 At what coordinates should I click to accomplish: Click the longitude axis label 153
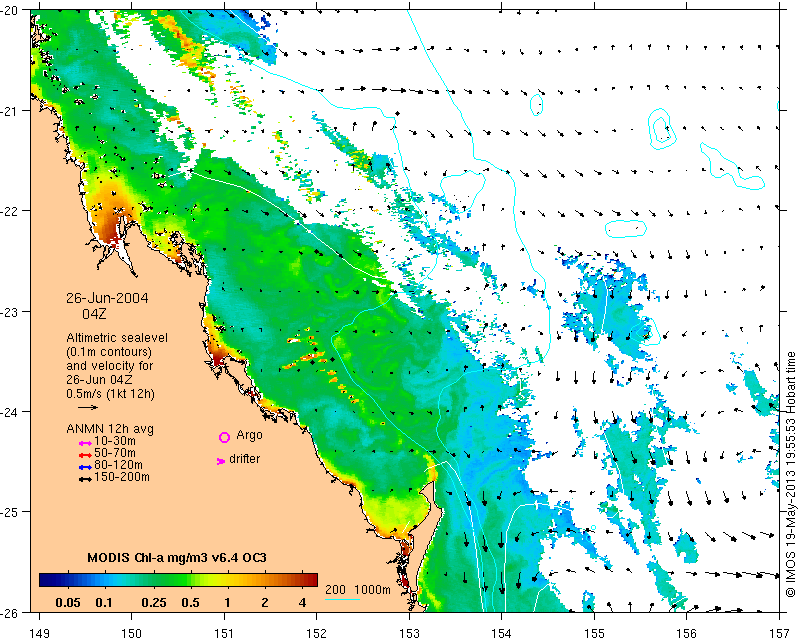point(409,633)
